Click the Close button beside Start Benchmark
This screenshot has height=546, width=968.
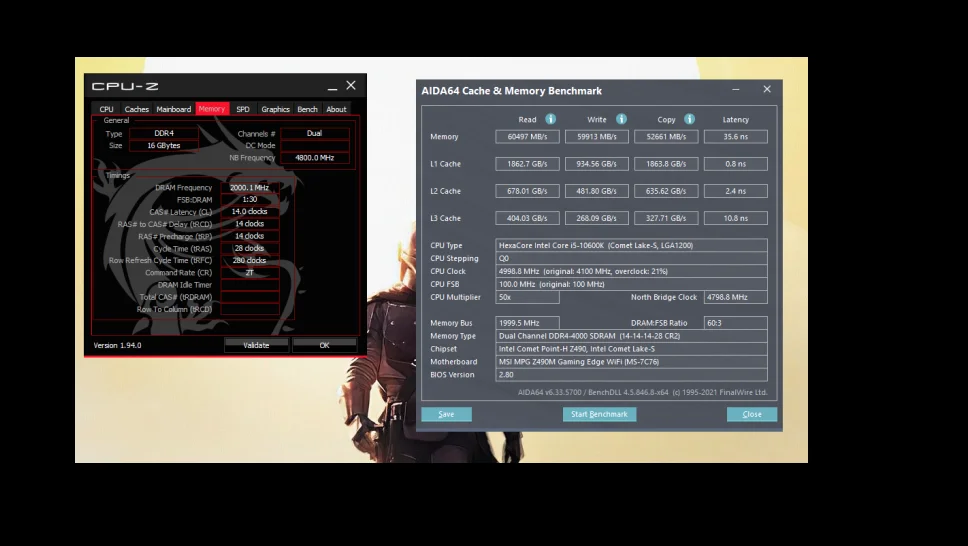752,414
